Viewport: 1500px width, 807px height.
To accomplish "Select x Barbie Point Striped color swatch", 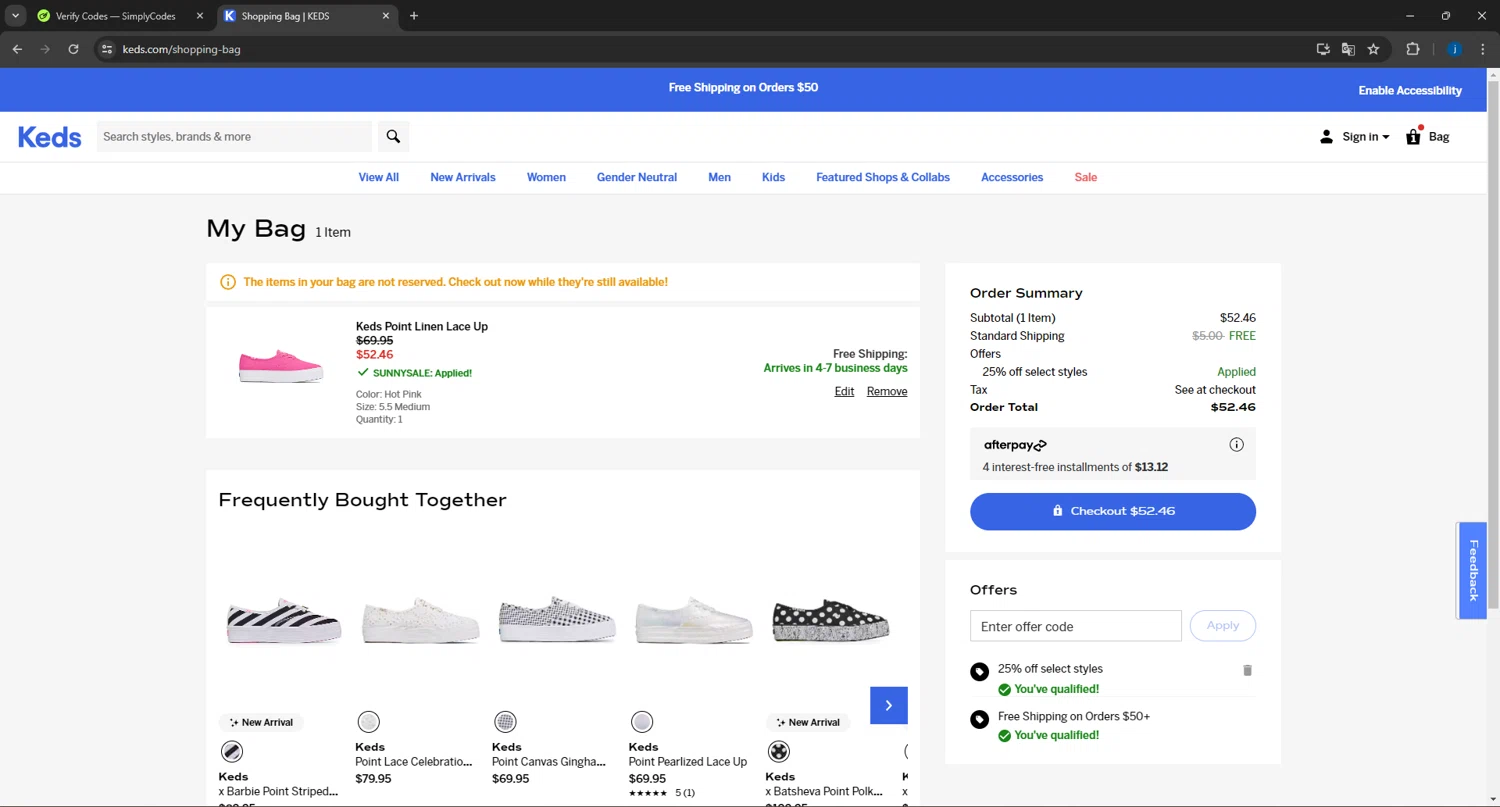I will (231, 751).
